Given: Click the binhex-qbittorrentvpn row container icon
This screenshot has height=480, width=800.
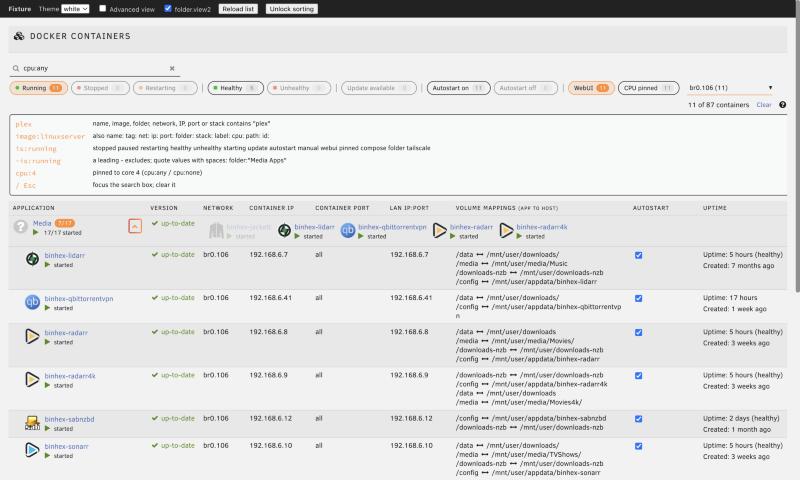Looking at the screenshot, I should click(32, 302).
